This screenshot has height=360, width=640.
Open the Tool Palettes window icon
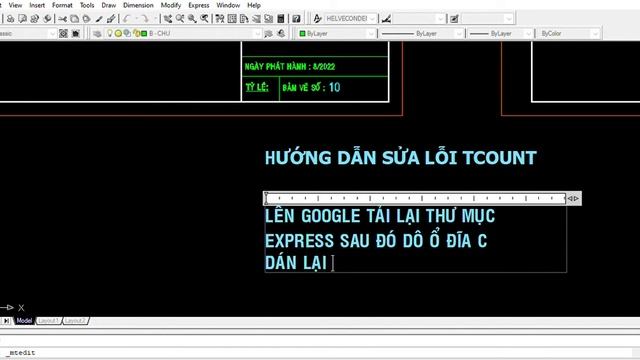click(244, 19)
